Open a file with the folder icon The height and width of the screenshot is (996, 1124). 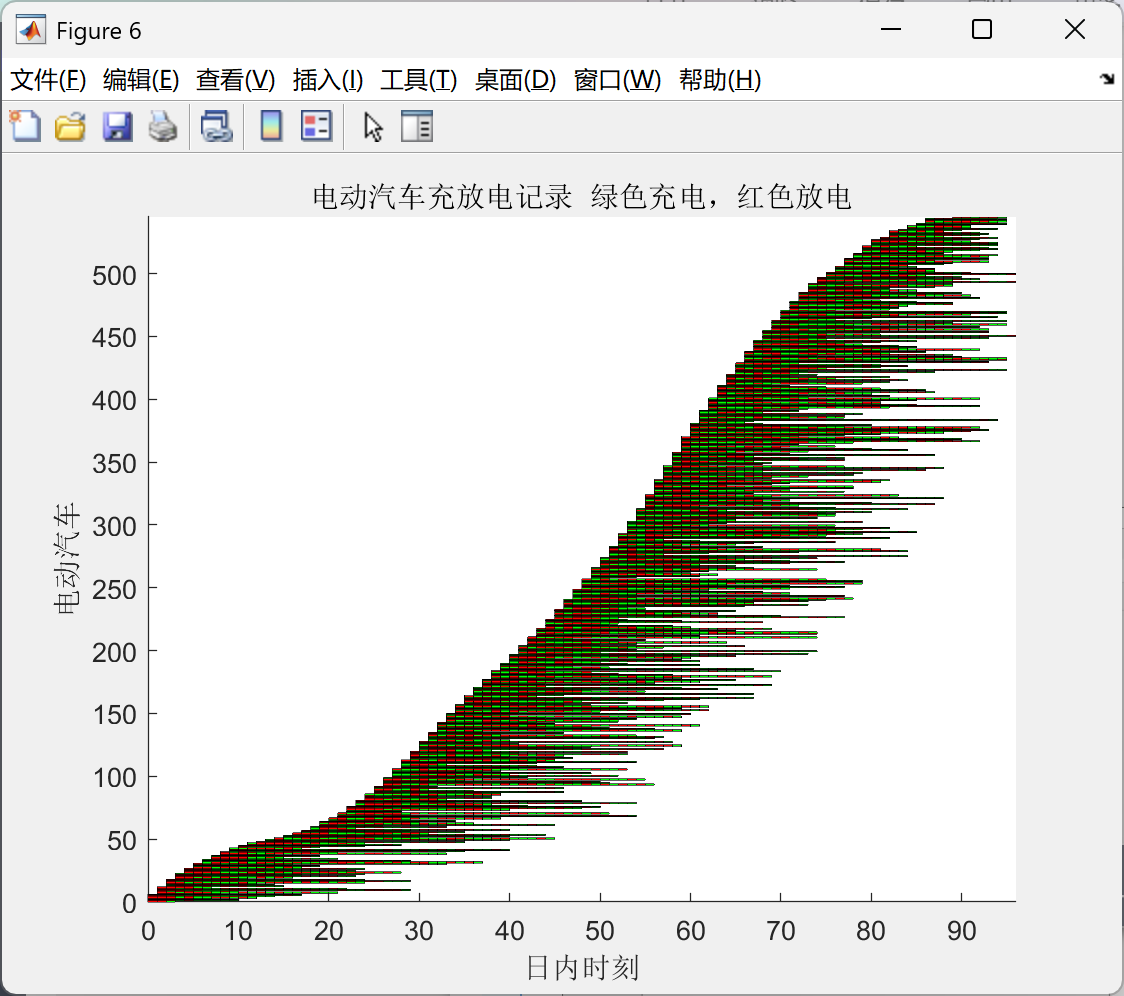tap(70, 127)
